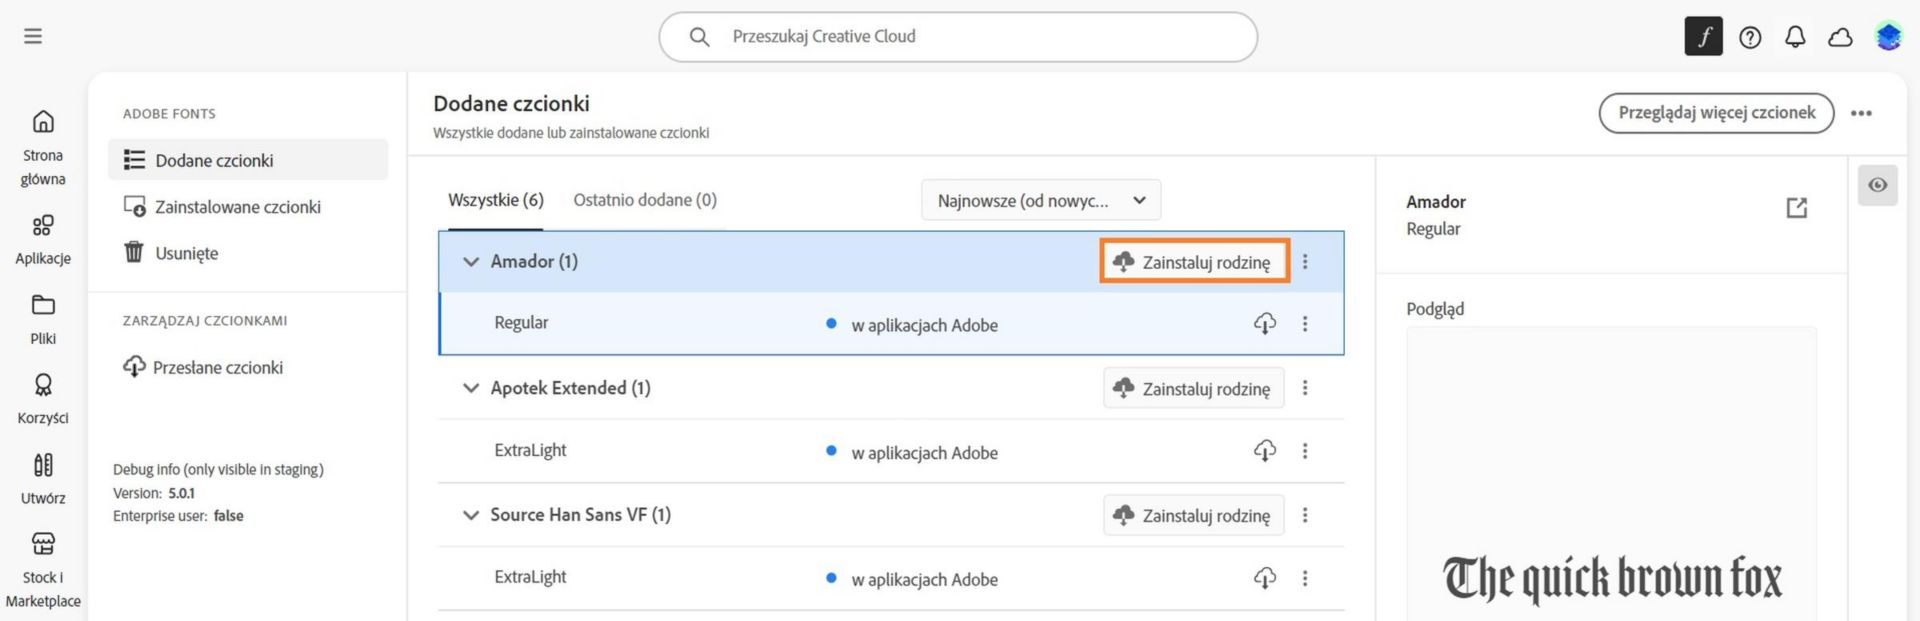Screen dimensions: 1920x621
Task: Focus the Przeszukaj Creative Cloud search field
Action: pyautogui.click(x=958, y=37)
